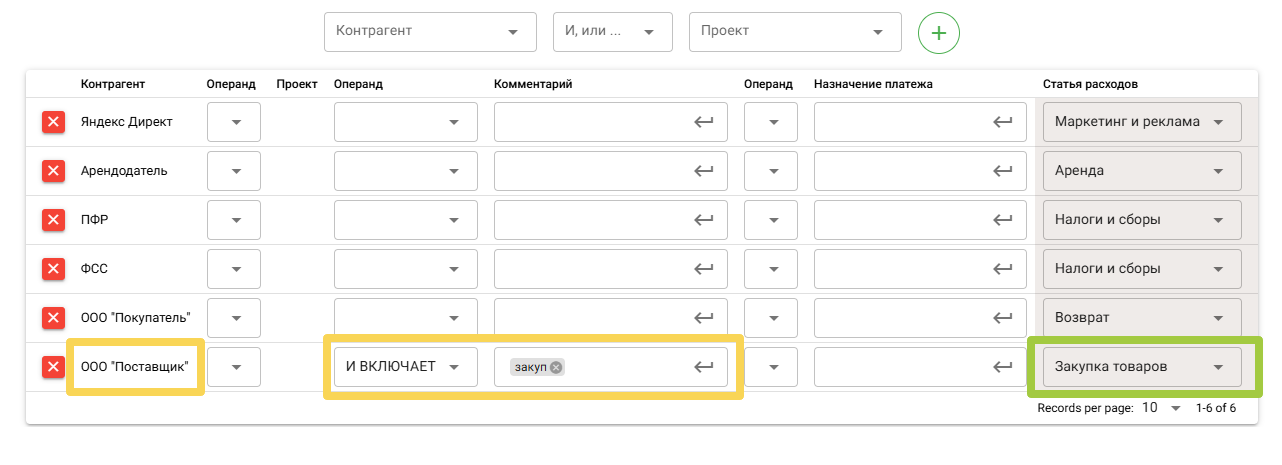Delete the Яндекс Директ row
The height and width of the screenshot is (465, 1282).
[53, 122]
